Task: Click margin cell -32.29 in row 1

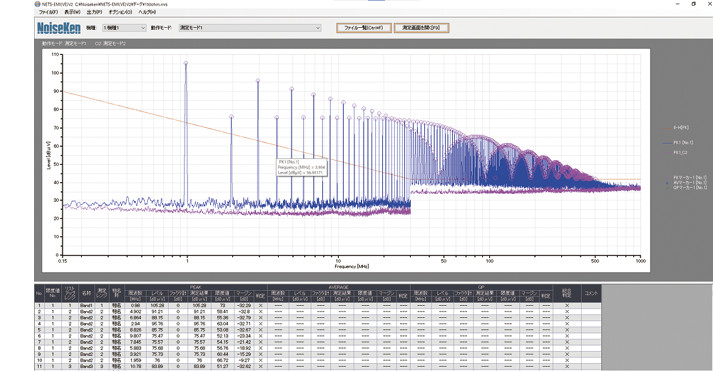Action: click(x=244, y=306)
